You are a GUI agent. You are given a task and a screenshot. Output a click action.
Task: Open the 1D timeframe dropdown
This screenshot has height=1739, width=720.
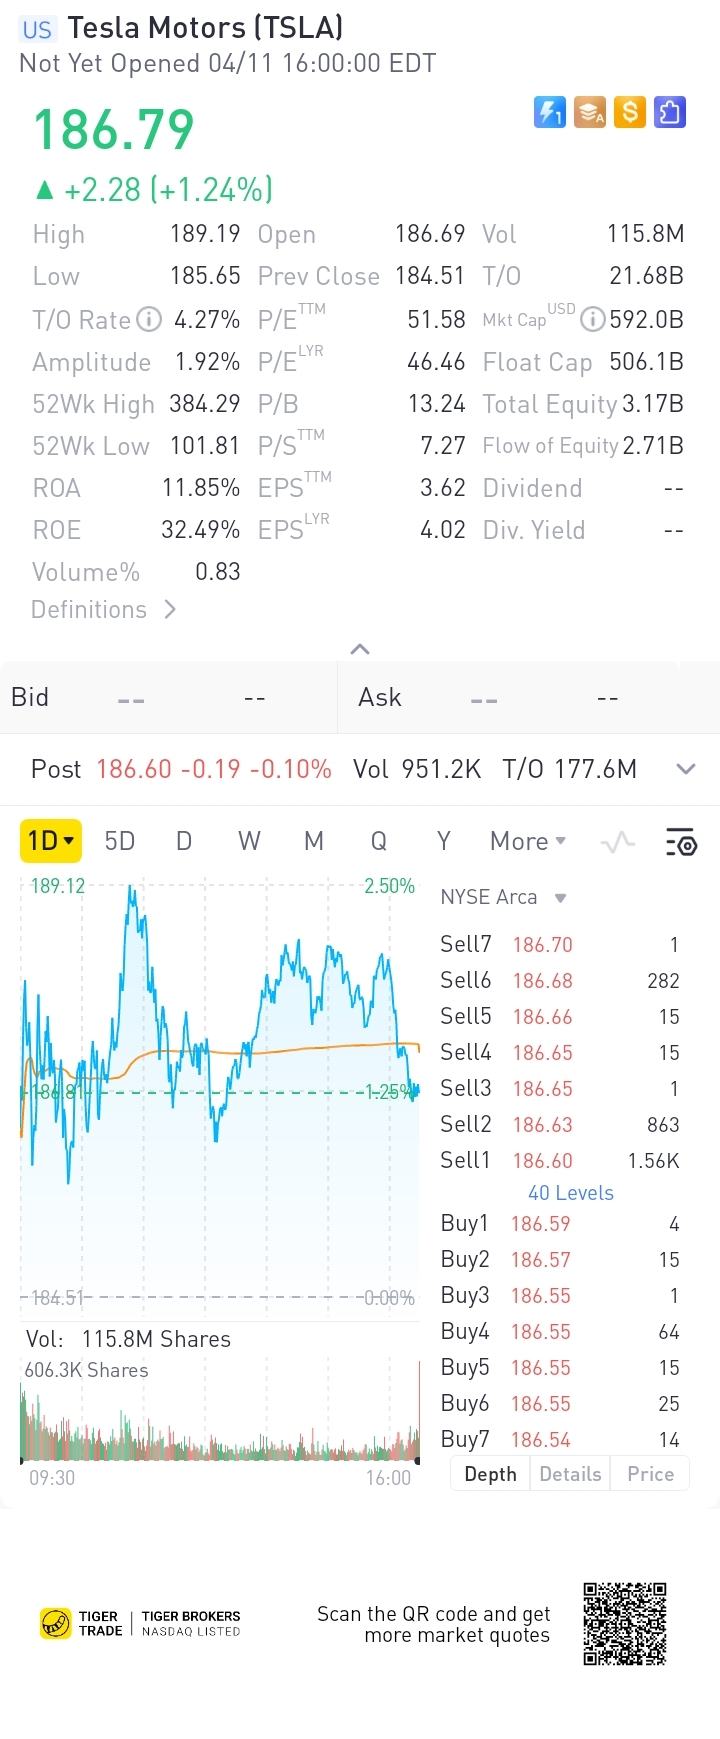50,841
